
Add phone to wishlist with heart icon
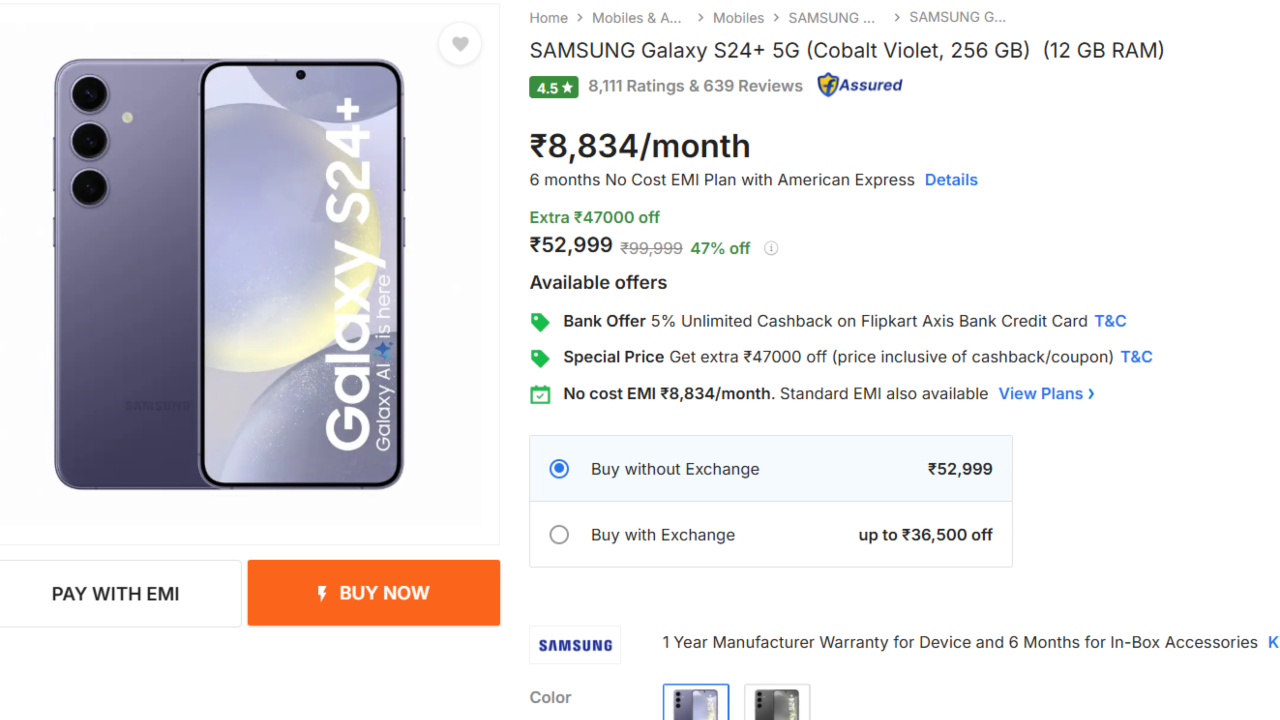[460, 44]
